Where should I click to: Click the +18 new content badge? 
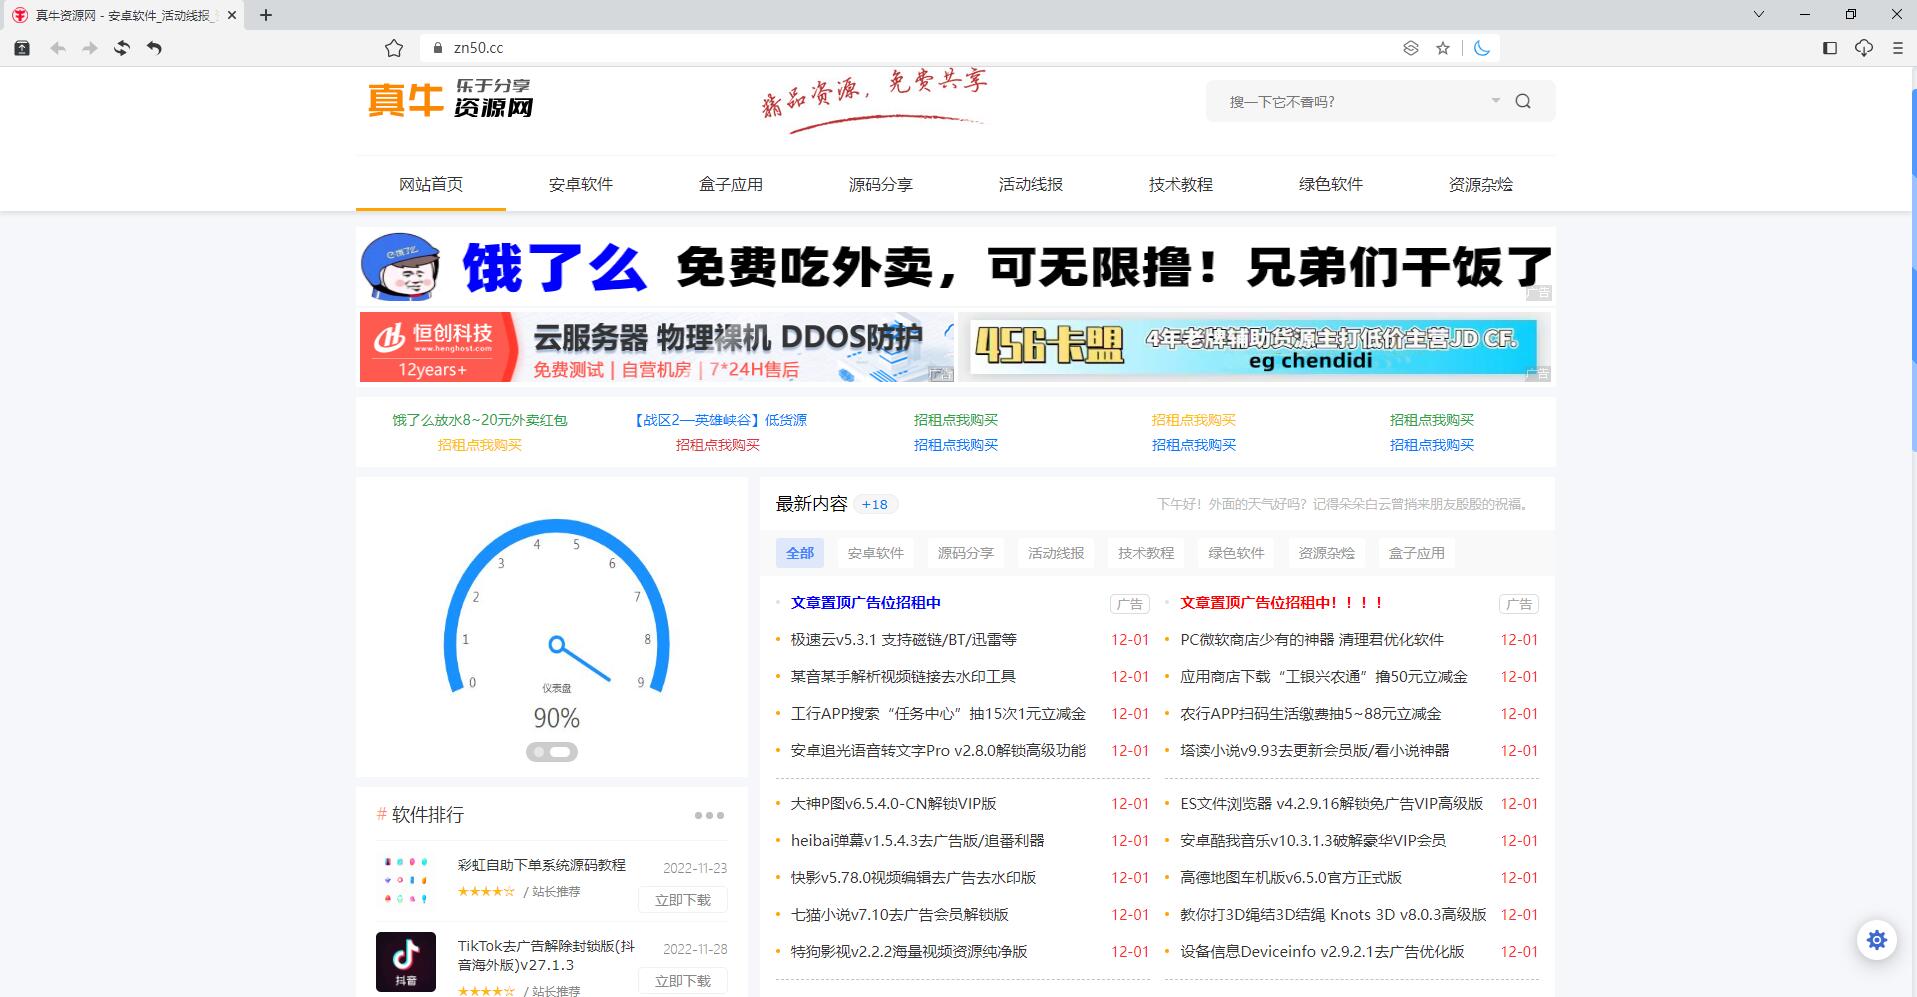875,505
